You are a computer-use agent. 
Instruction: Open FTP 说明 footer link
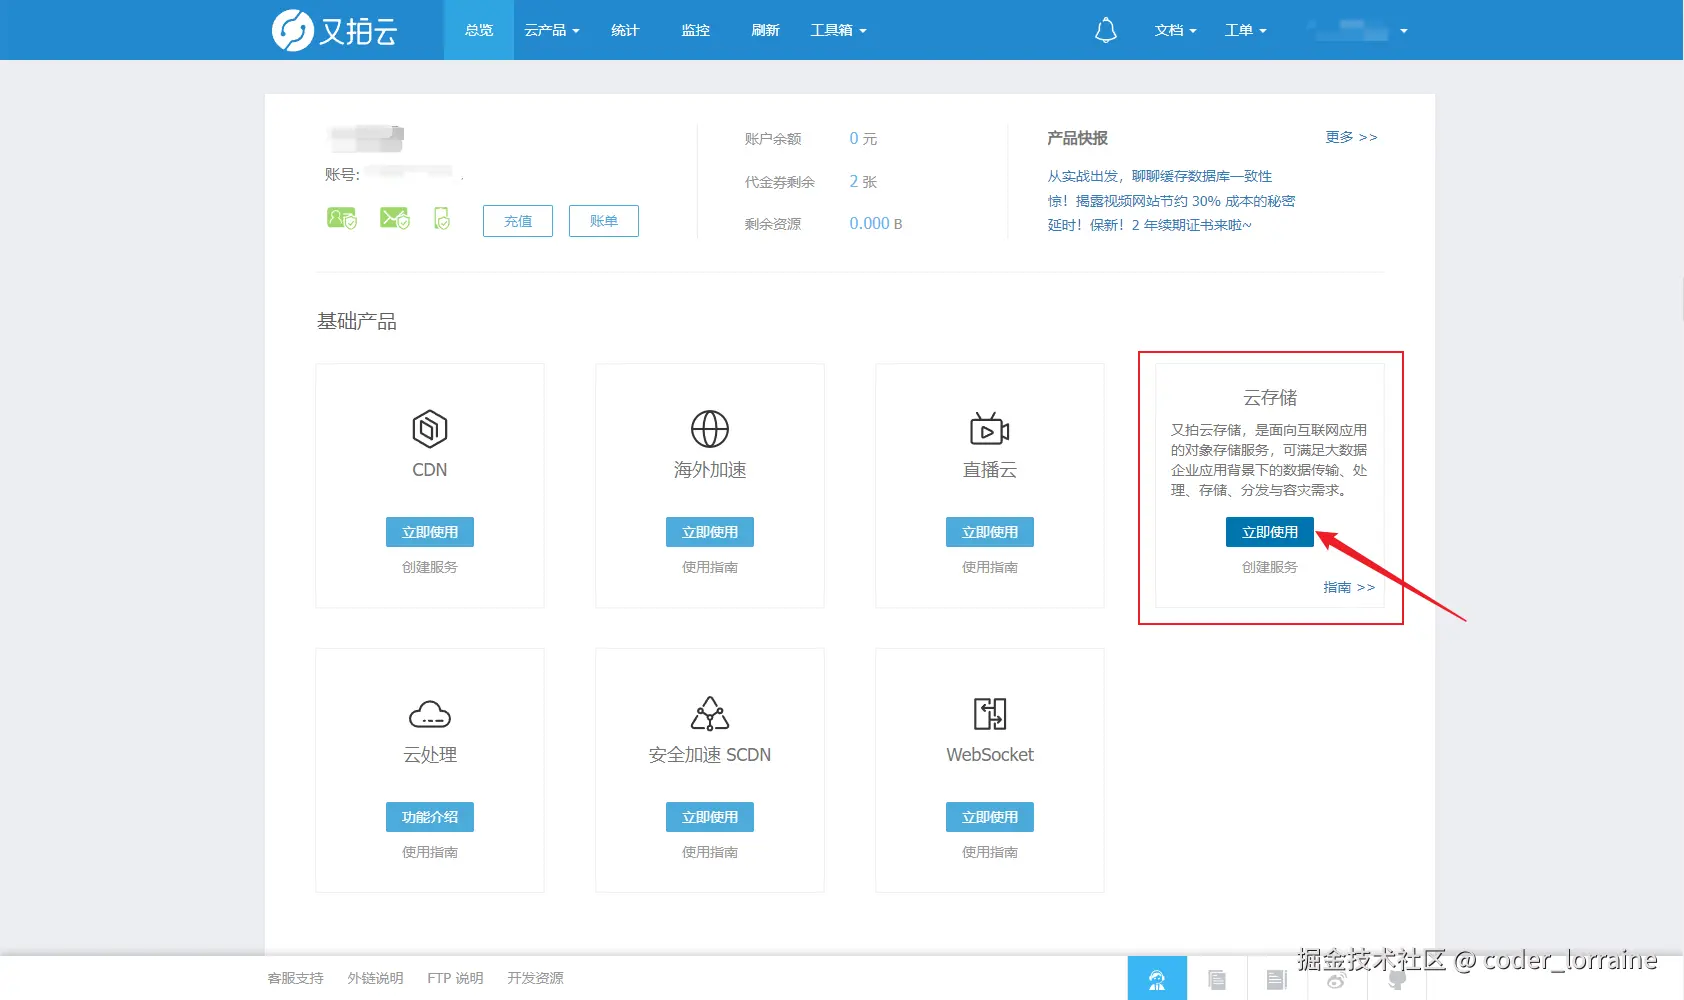455,978
